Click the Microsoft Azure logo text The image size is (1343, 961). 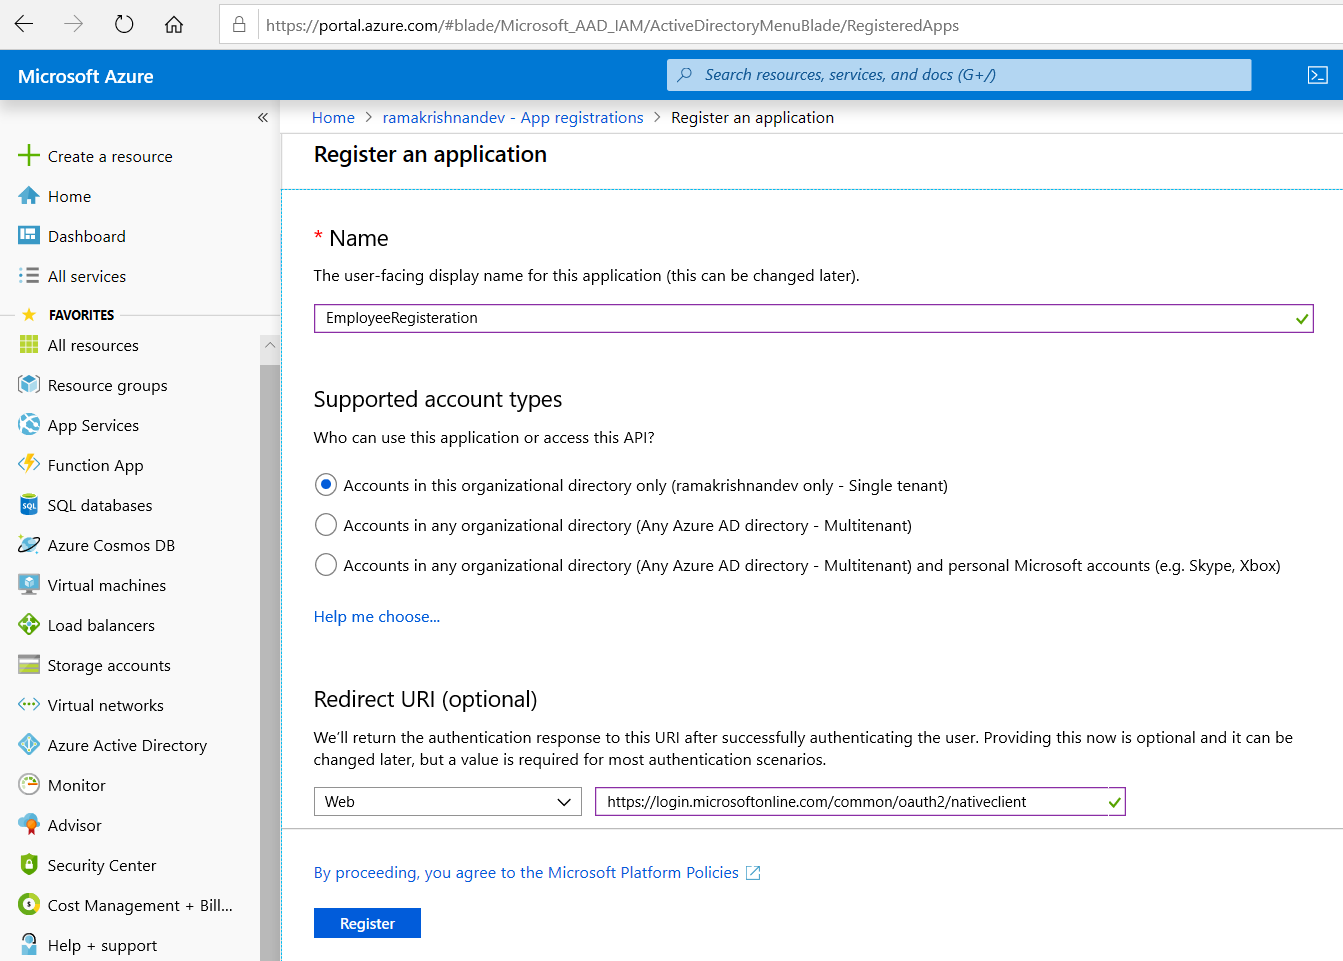click(86, 76)
